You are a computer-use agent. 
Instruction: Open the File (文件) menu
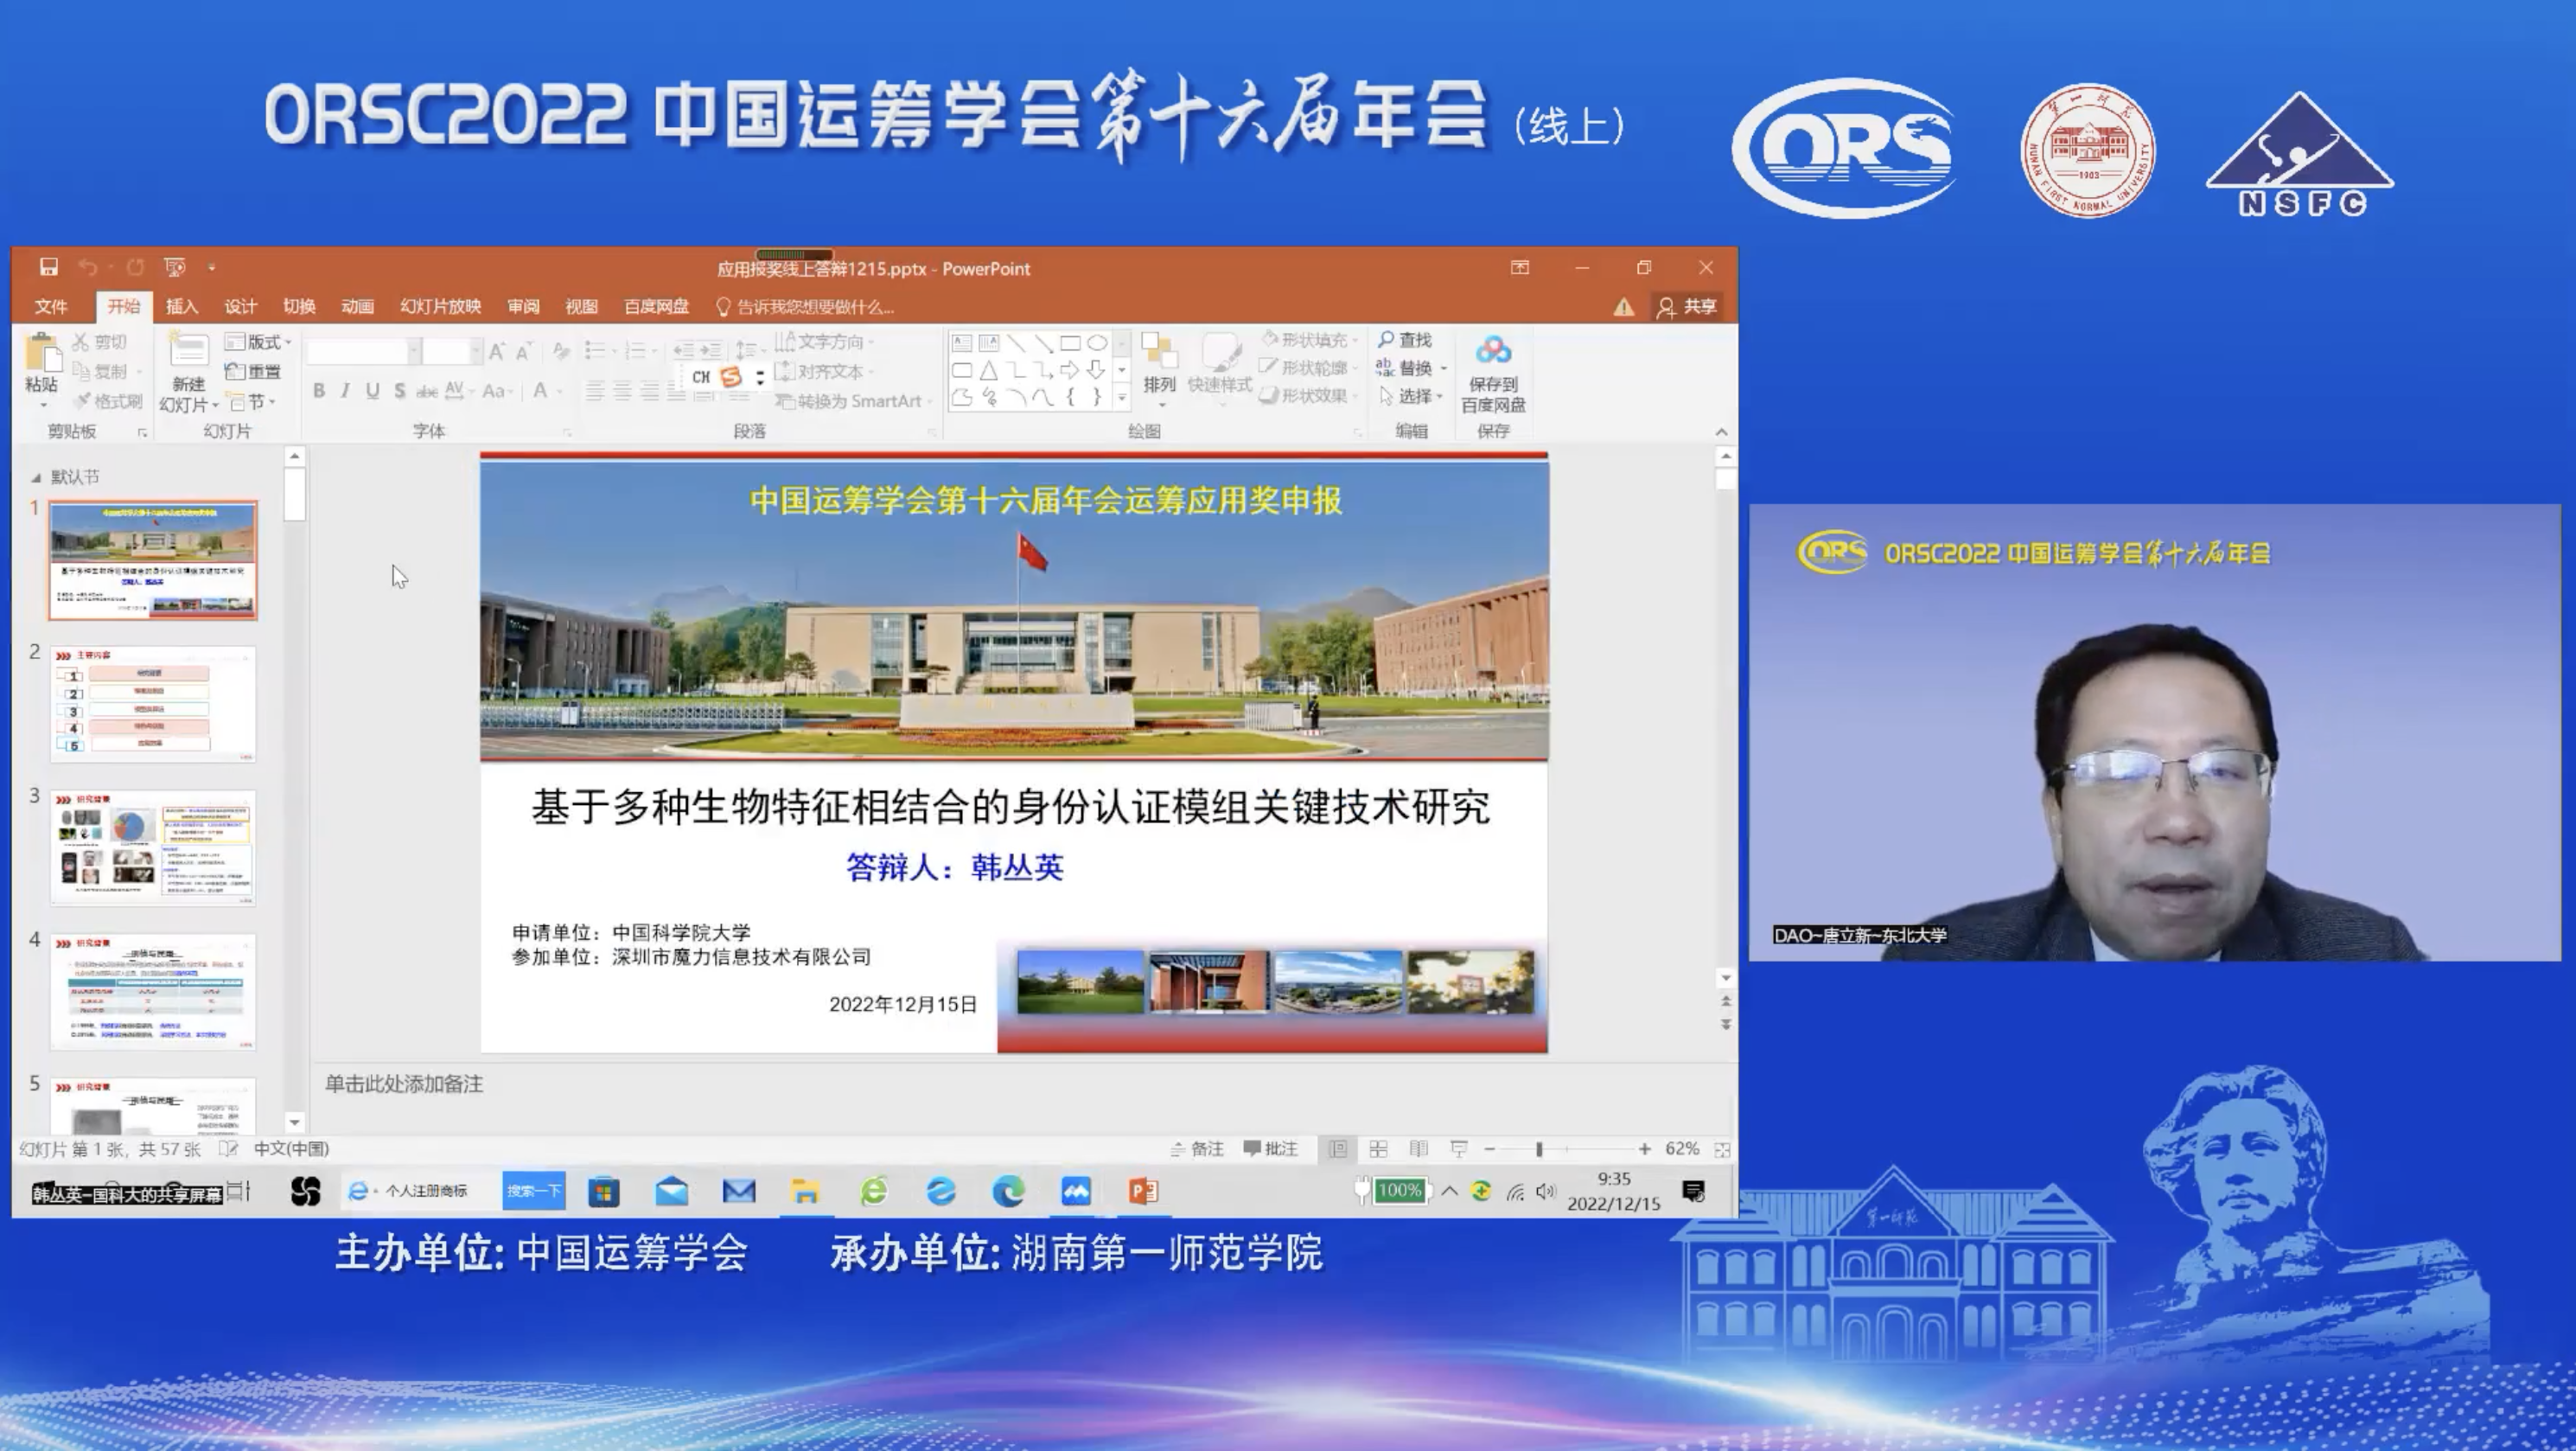(50, 306)
